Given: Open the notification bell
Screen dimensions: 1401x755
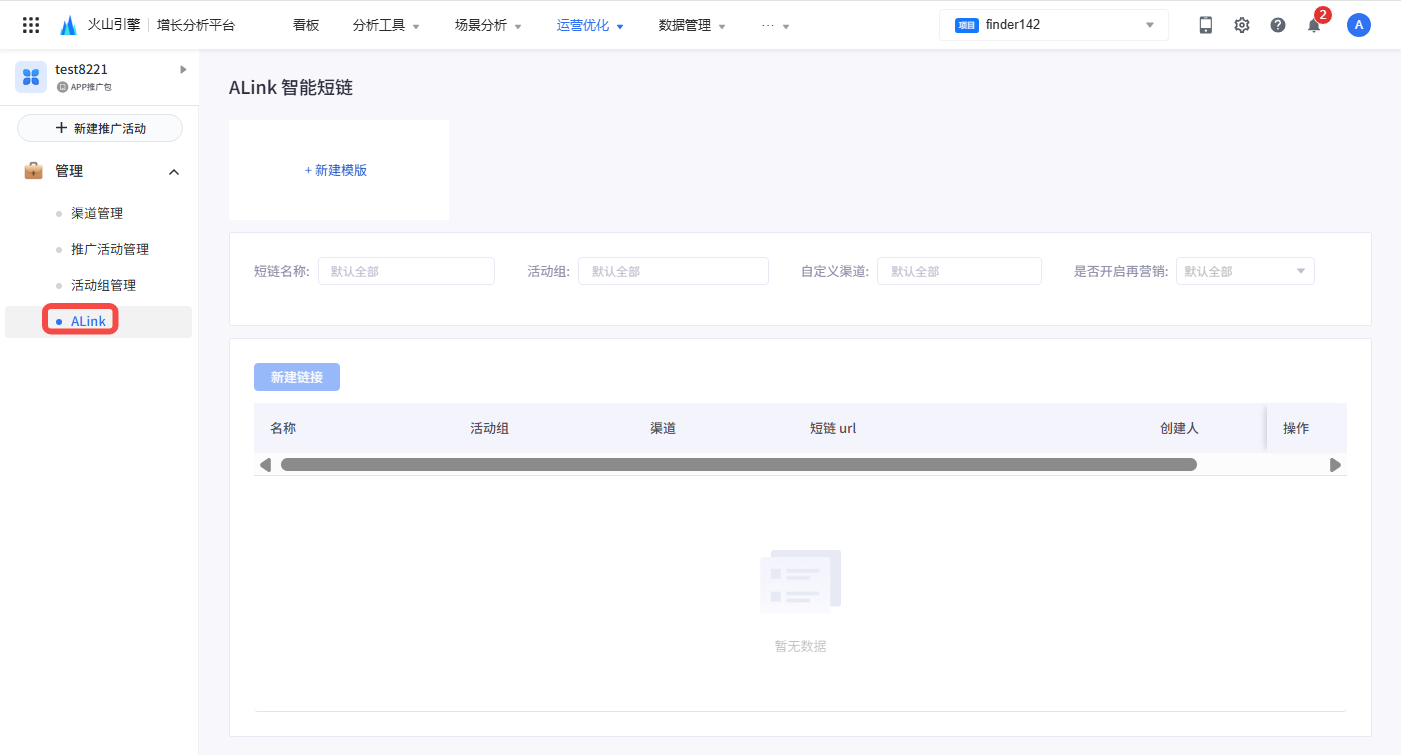Looking at the screenshot, I should [x=1313, y=26].
